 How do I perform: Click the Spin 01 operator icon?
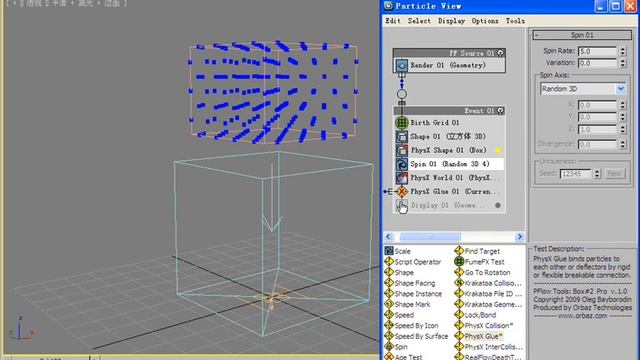(x=402, y=164)
